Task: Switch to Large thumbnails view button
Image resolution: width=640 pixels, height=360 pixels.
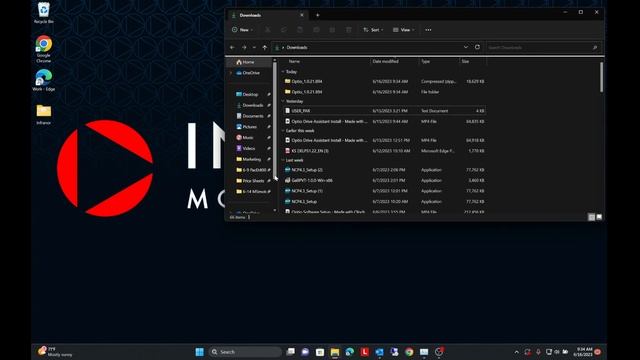Action: click(x=599, y=217)
